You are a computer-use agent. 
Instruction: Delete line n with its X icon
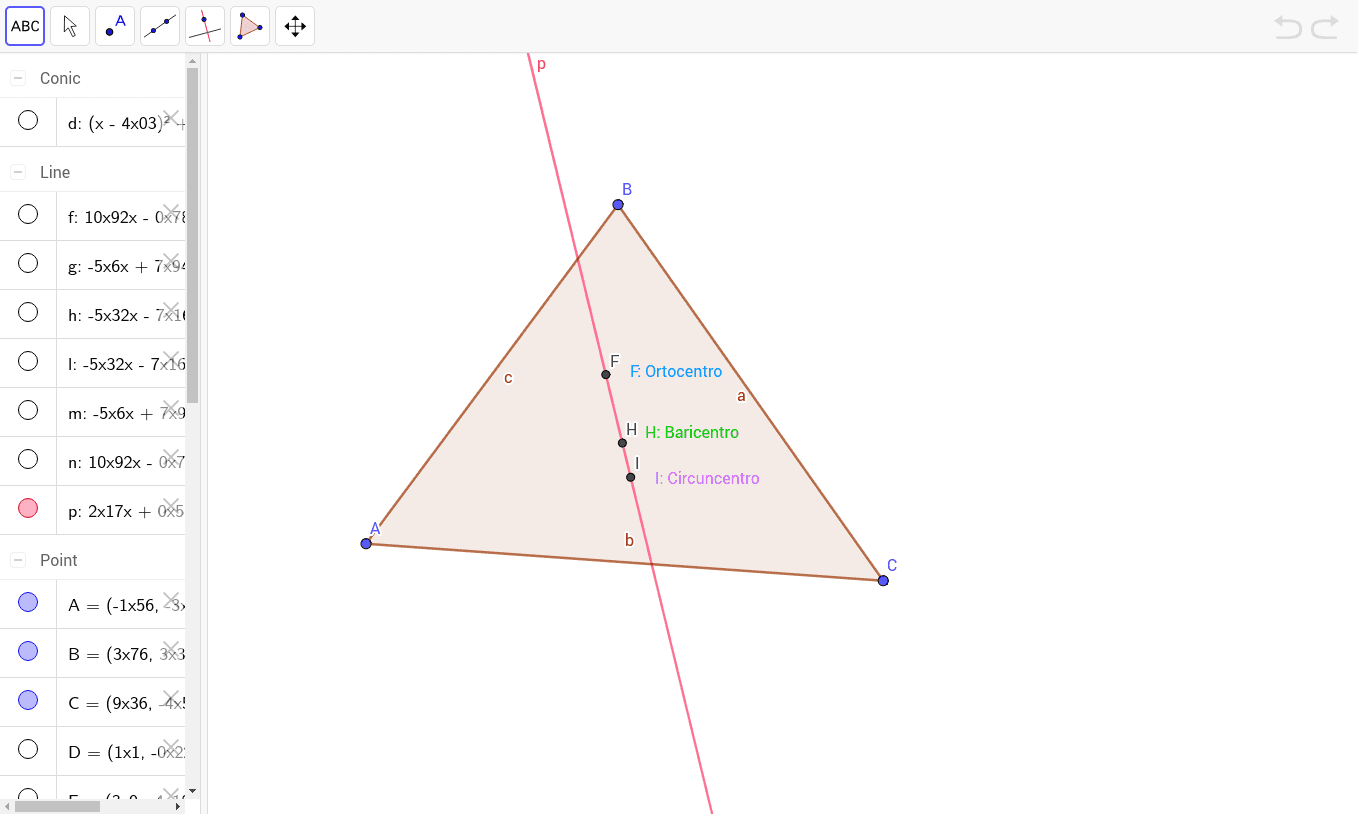pos(171,457)
